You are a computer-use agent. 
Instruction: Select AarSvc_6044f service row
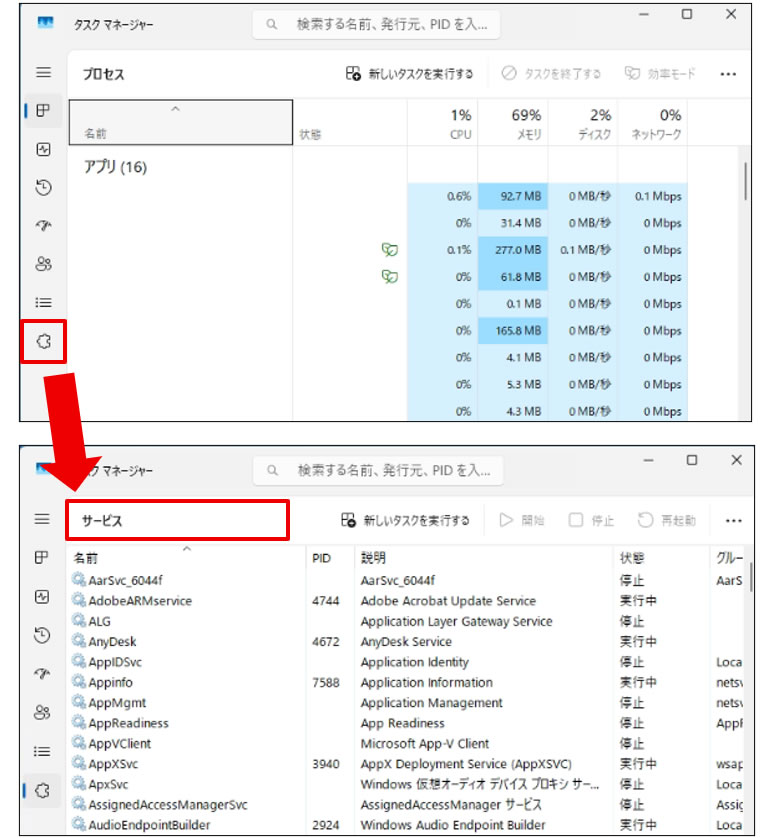pyautogui.click(x=406, y=580)
